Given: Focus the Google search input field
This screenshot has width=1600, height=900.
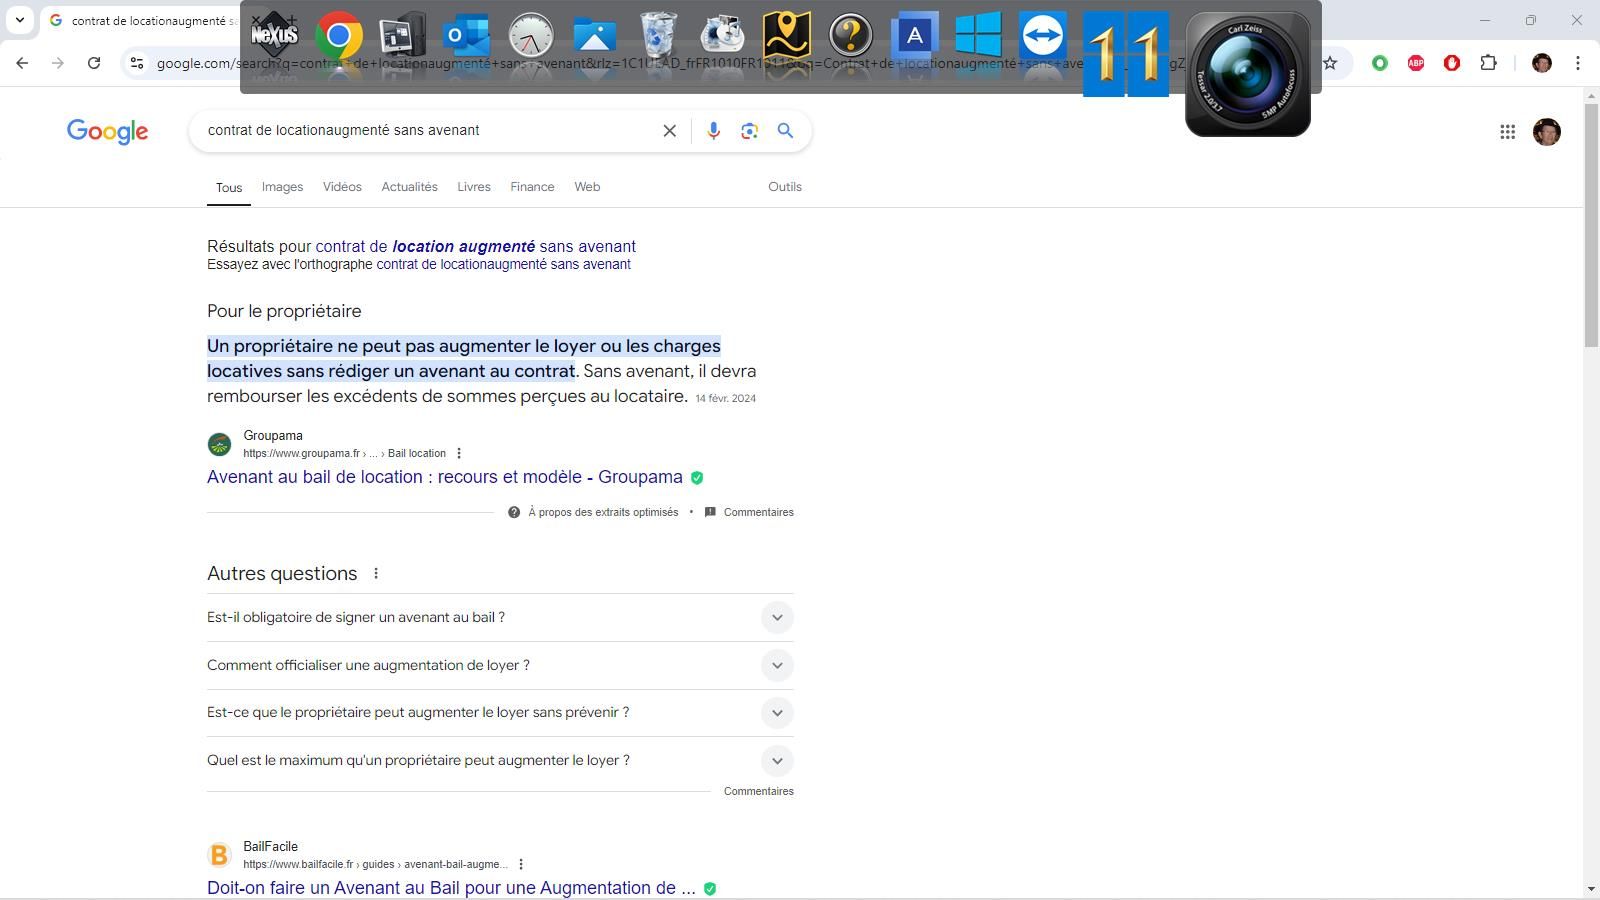Looking at the screenshot, I should coord(430,131).
